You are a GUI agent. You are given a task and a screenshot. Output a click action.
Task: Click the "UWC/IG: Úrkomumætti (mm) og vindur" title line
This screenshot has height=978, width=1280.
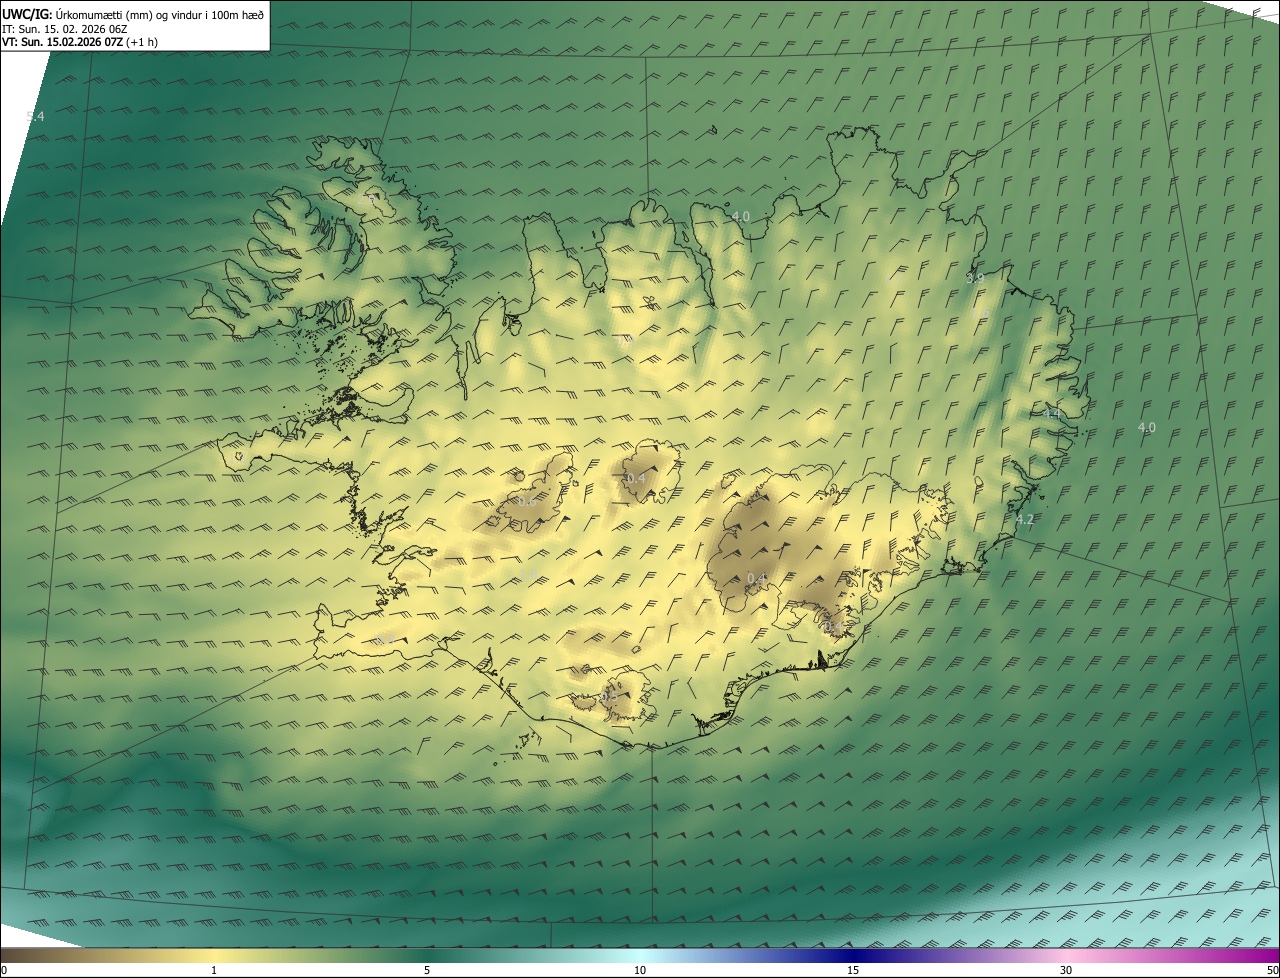coord(133,14)
